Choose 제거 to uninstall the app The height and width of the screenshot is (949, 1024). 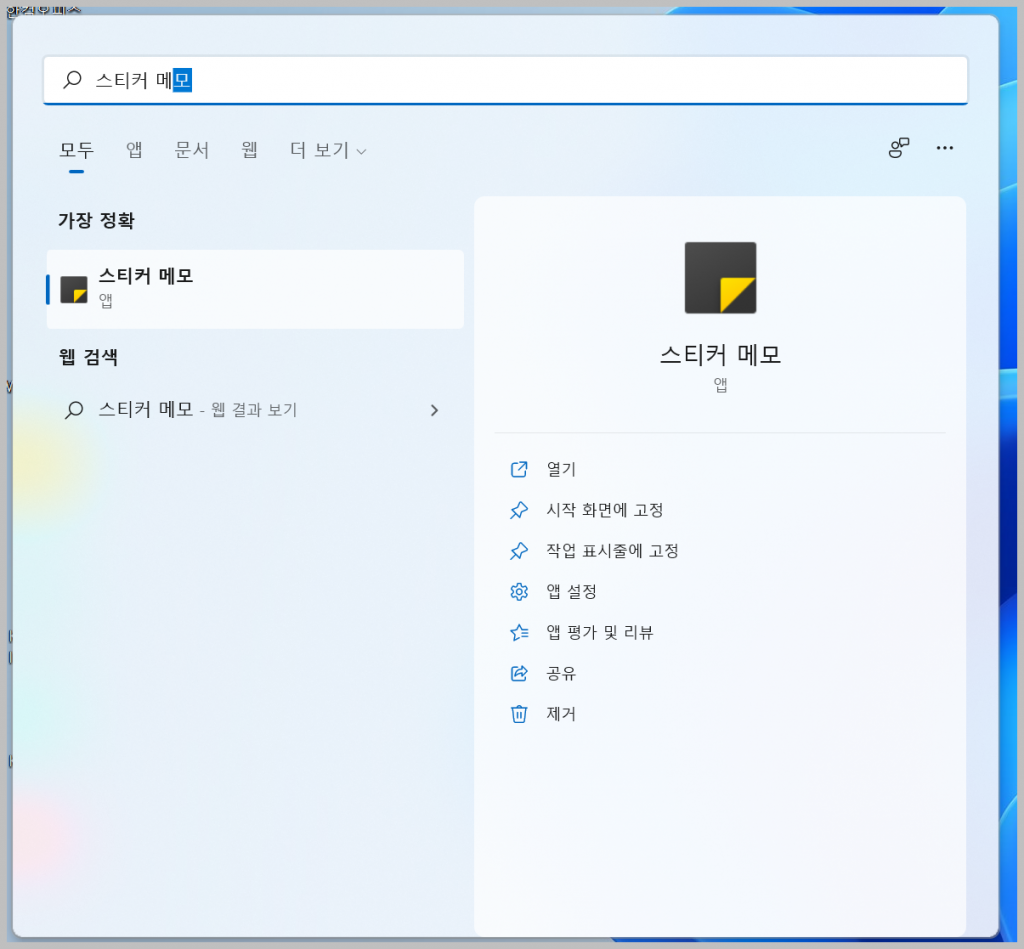561,714
